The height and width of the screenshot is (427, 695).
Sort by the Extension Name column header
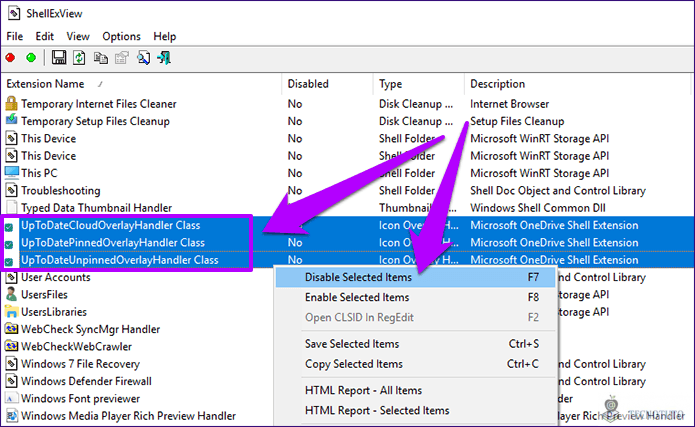point(141,84)
